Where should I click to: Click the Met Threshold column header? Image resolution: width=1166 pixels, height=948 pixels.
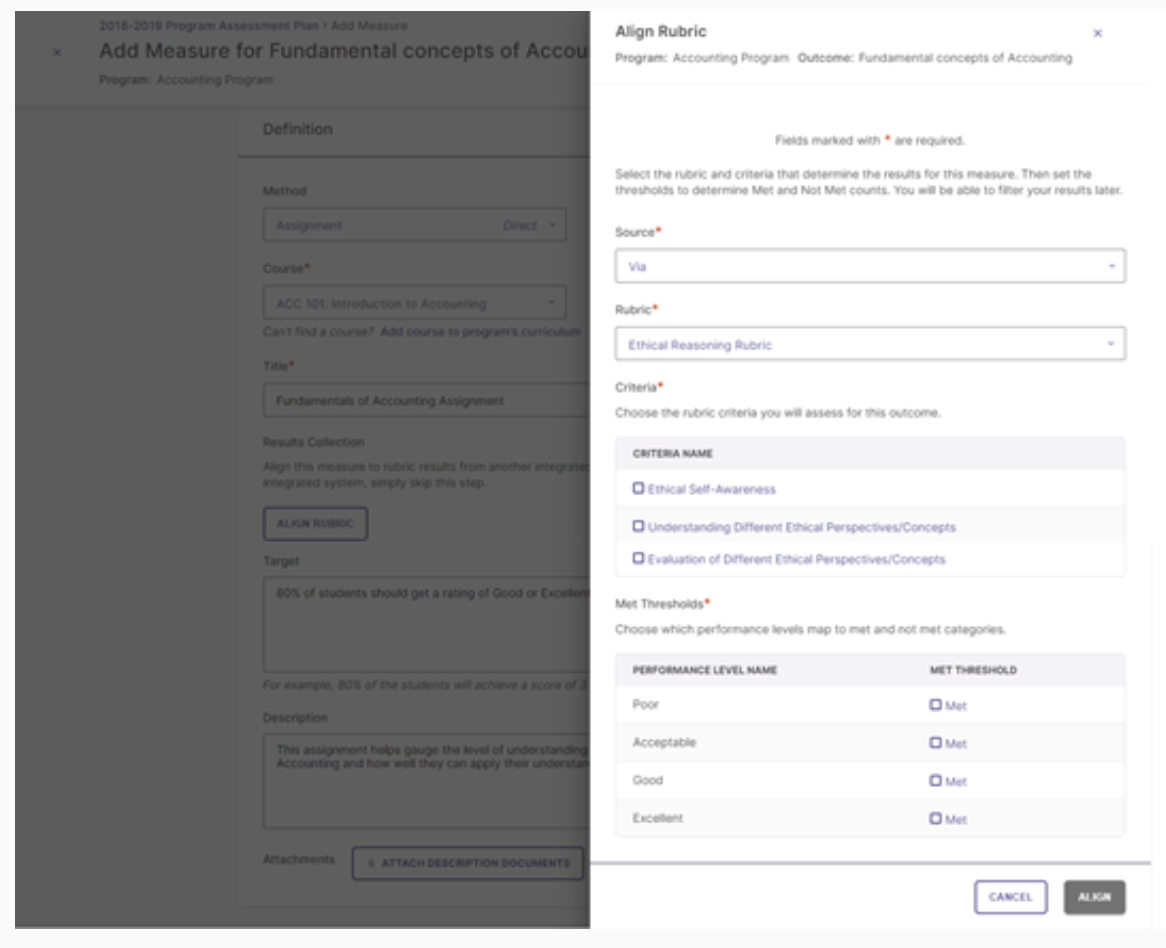973,671
